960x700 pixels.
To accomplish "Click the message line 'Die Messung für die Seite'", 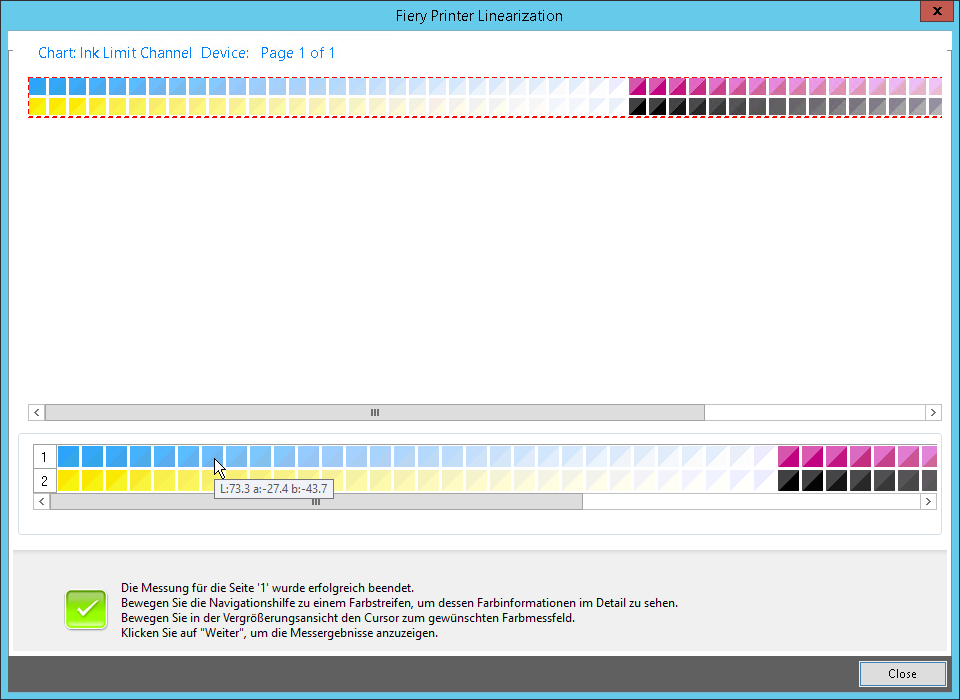I will click(268, 588).
